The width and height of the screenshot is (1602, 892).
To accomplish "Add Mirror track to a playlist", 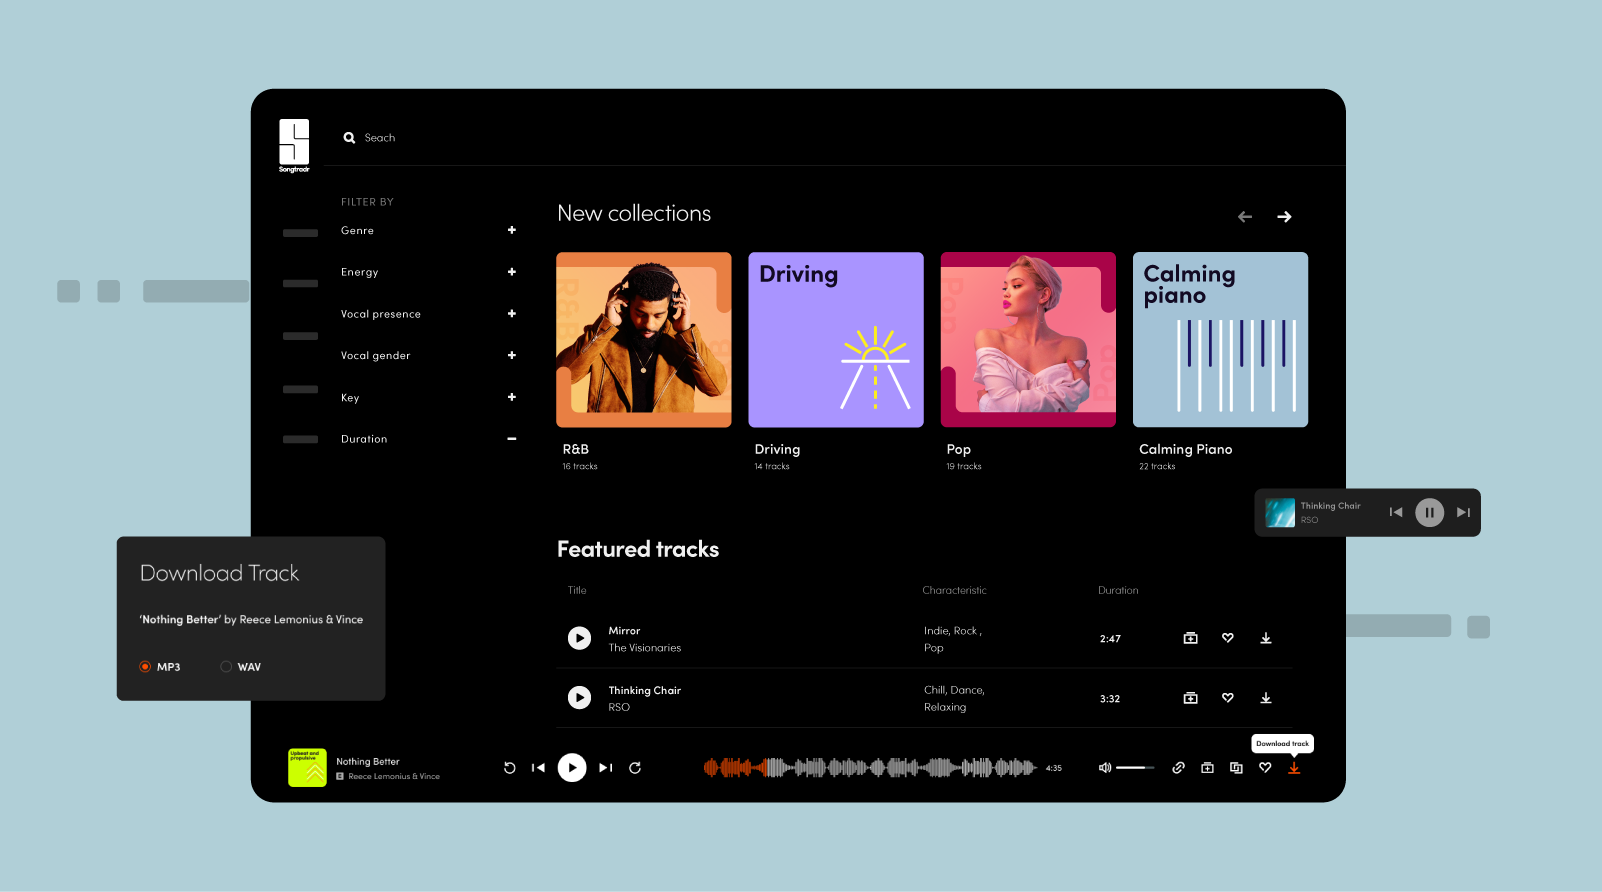I will click(1190, 638).
